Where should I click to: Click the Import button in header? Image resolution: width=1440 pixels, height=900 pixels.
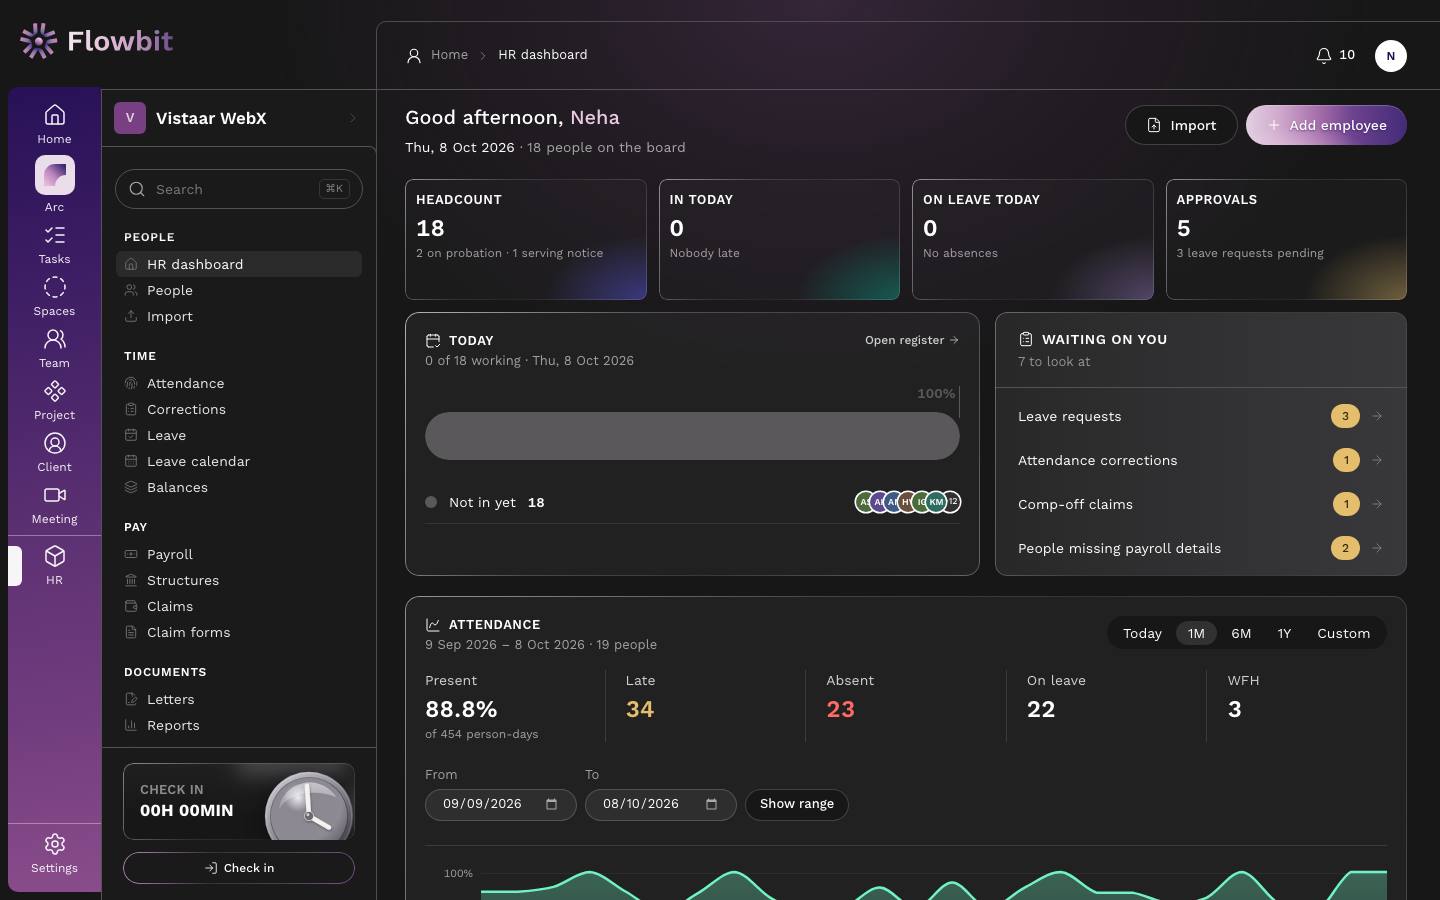click(x=1181, y=125)
